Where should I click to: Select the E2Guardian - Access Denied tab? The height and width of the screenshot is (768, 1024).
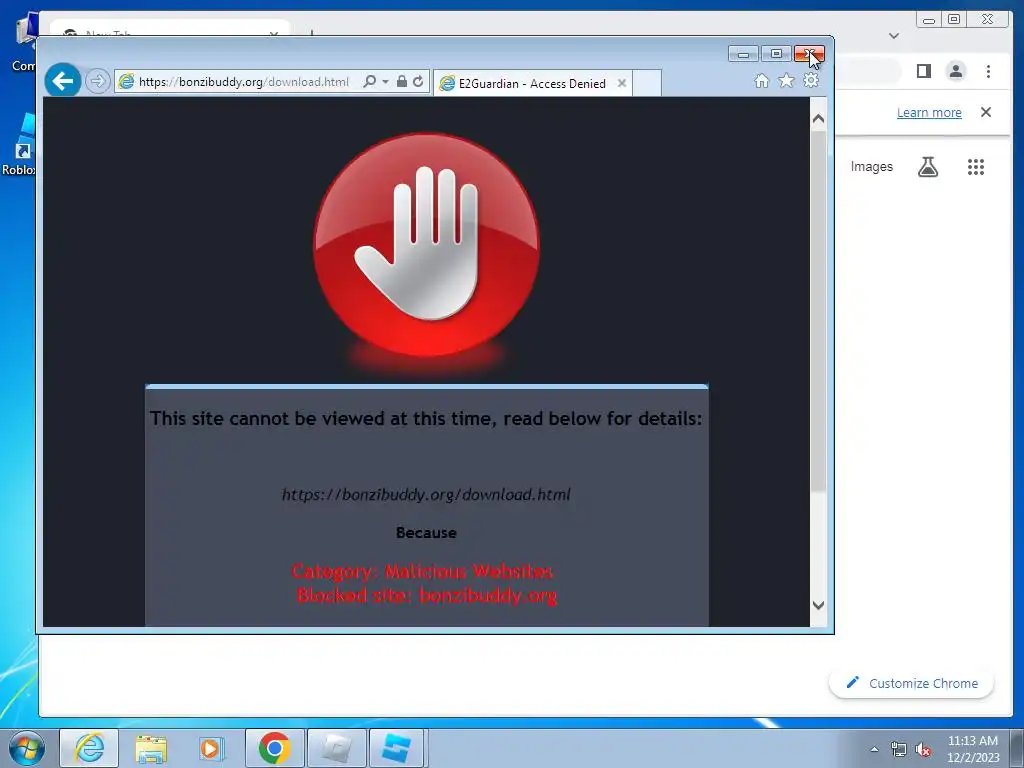532,84
